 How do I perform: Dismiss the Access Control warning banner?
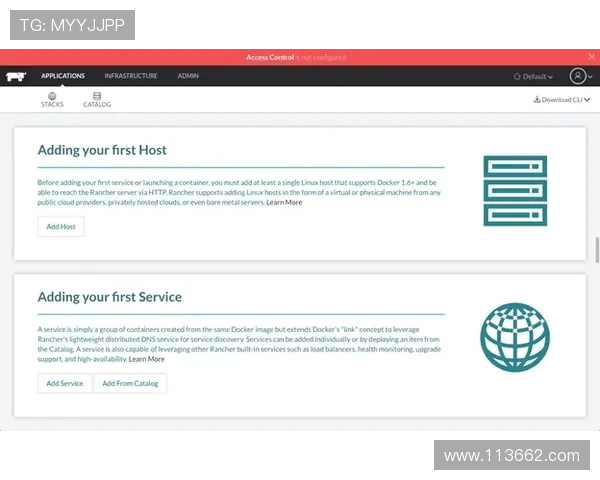click(300, 57)
